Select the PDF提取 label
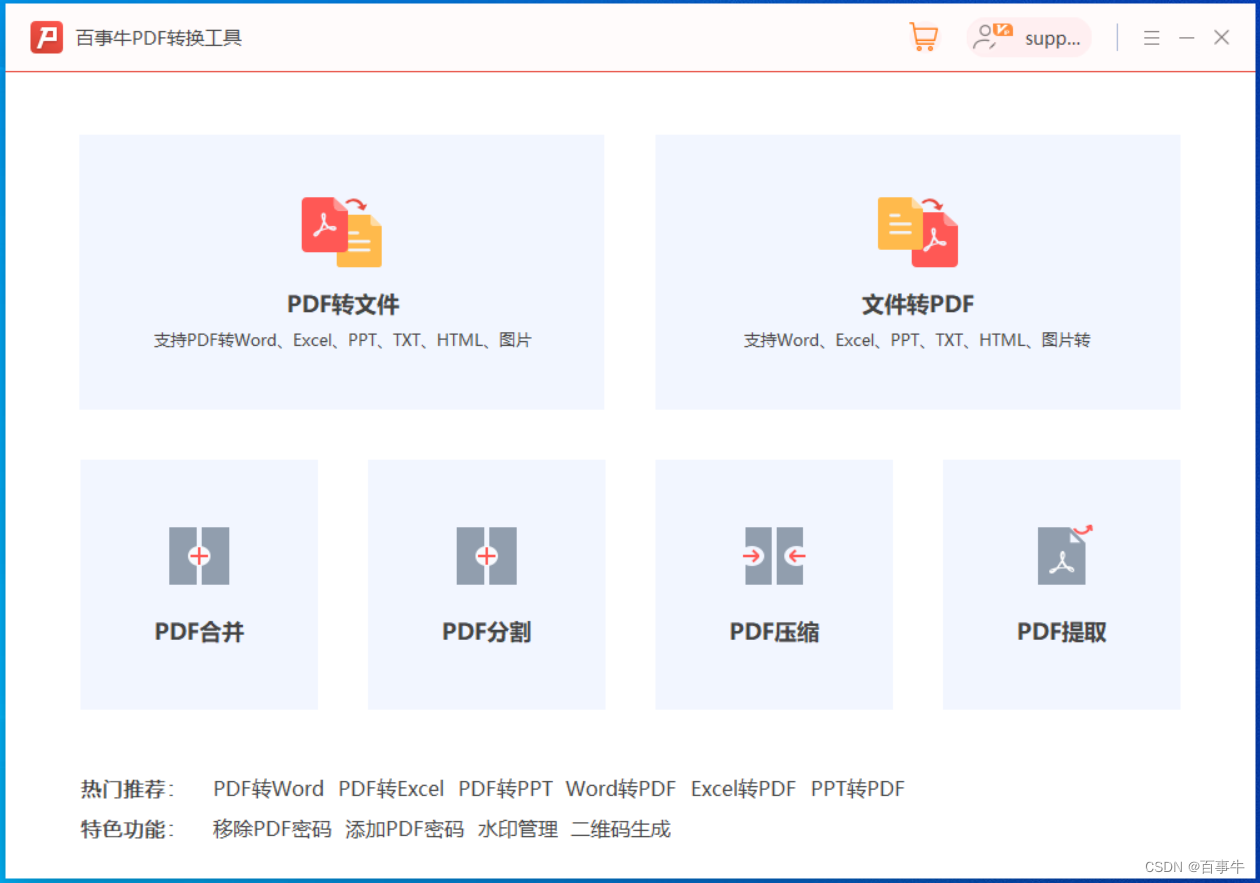The width and height of the screenshot is (1260, 883). (1062, 632)
